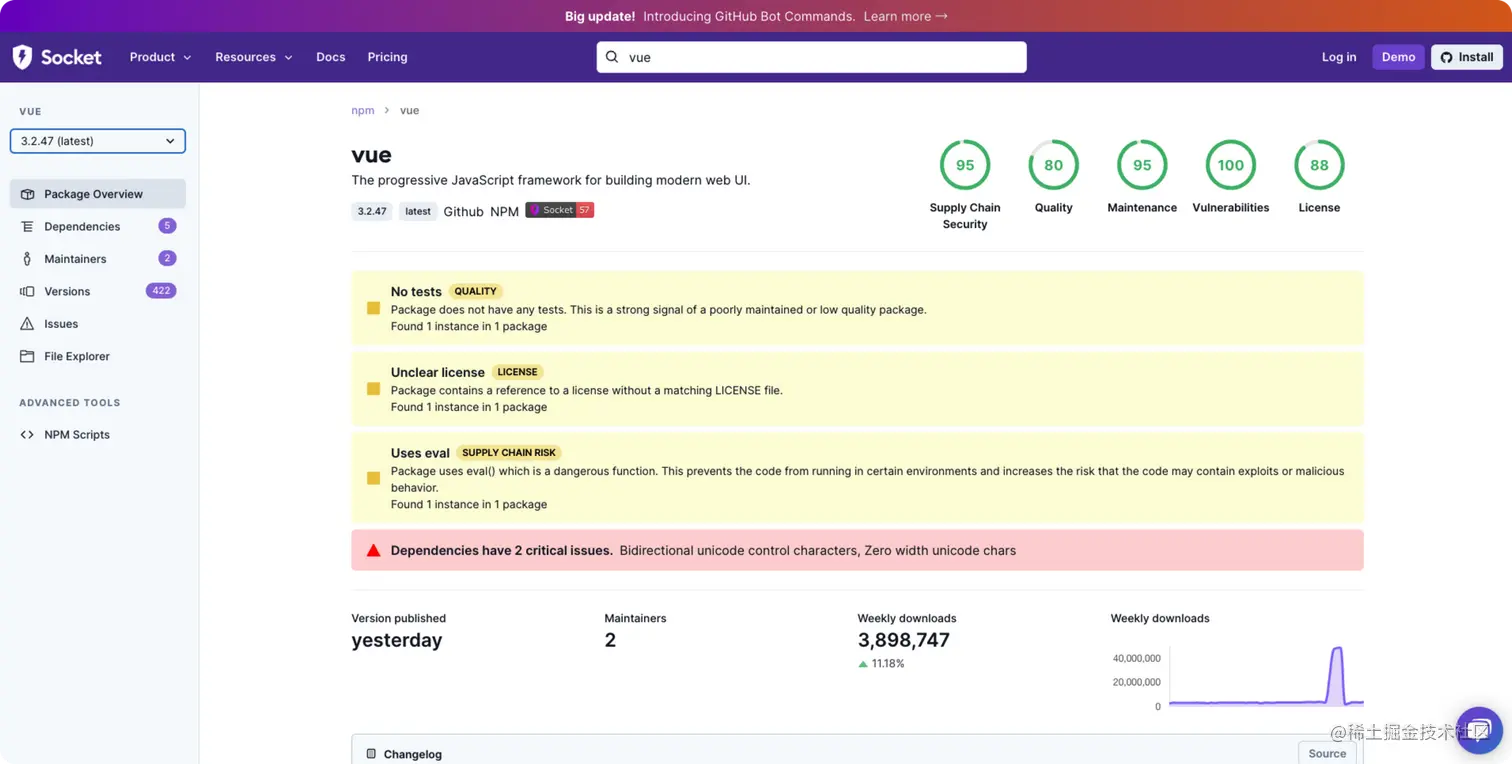This screenshot has width=1512, height=764.
Task: Click the red critical issues triangle icon
Action: point(373,550)
